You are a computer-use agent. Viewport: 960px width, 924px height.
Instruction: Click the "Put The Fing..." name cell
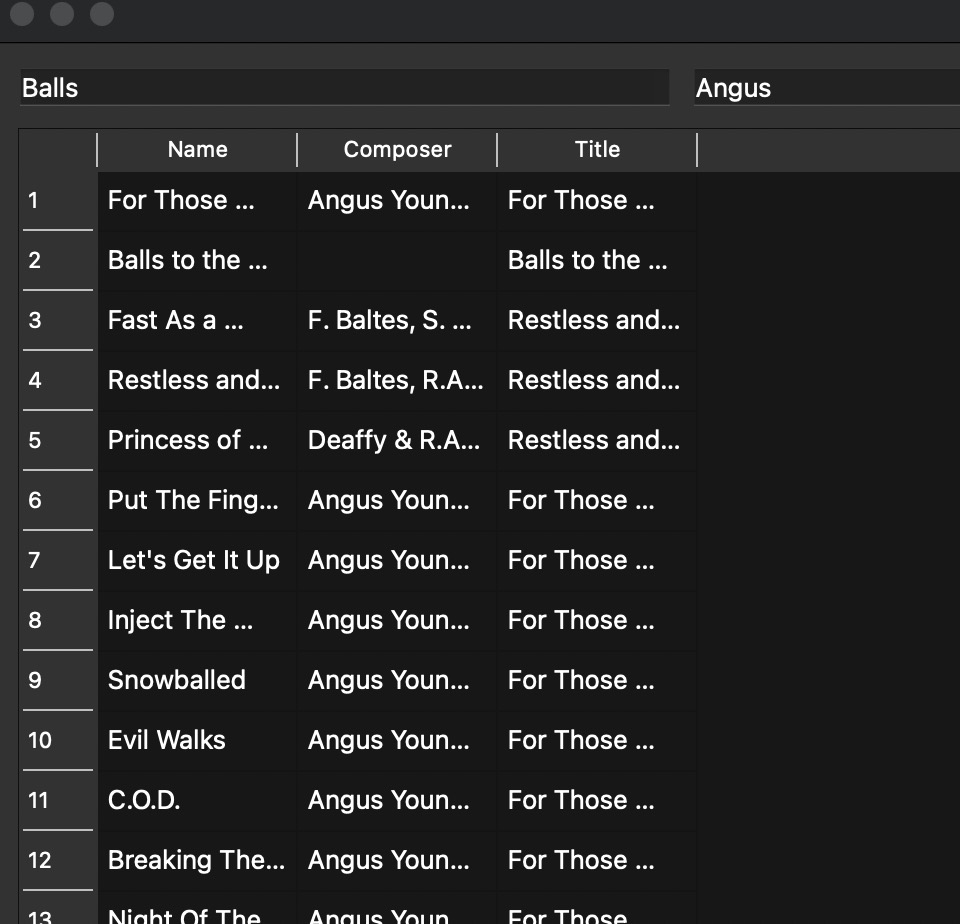click(x=197, y=500)
